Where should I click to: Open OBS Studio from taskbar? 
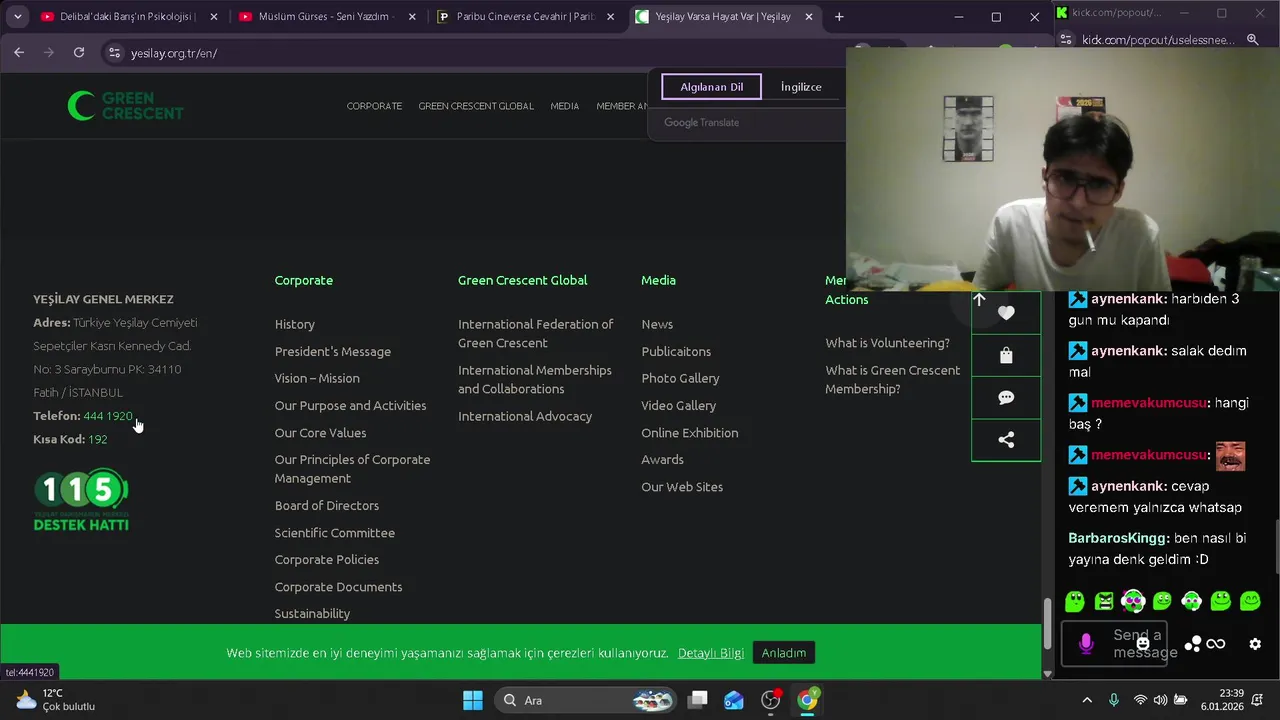(x=770, y=700)
